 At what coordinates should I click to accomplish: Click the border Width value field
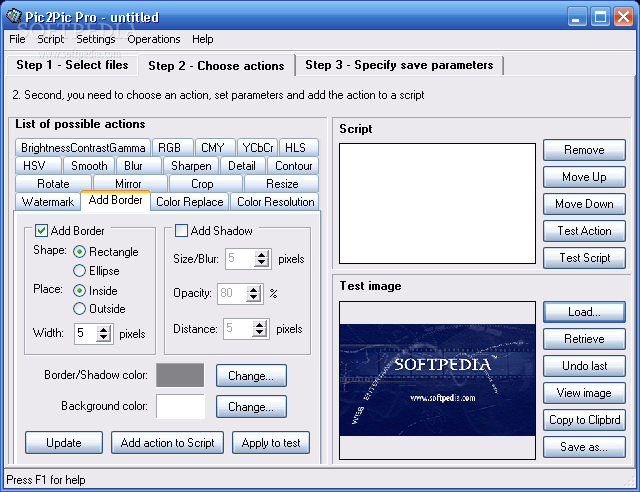(x=86, y=334)
